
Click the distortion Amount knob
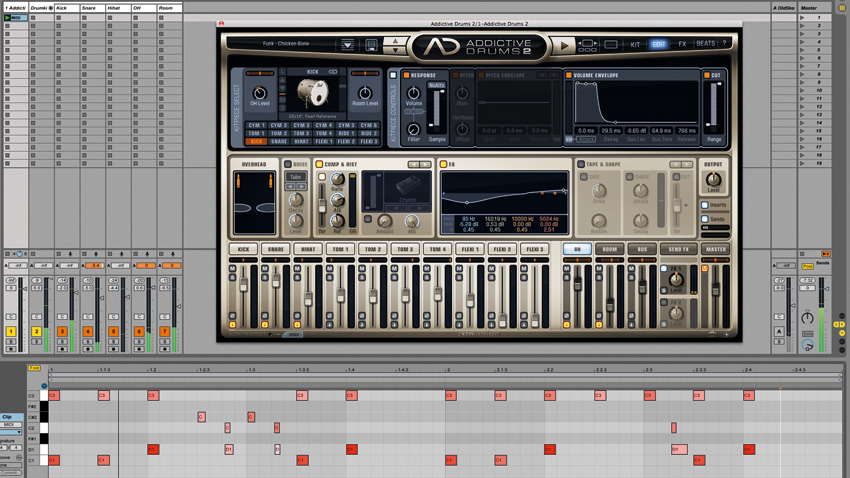(384, 221)
